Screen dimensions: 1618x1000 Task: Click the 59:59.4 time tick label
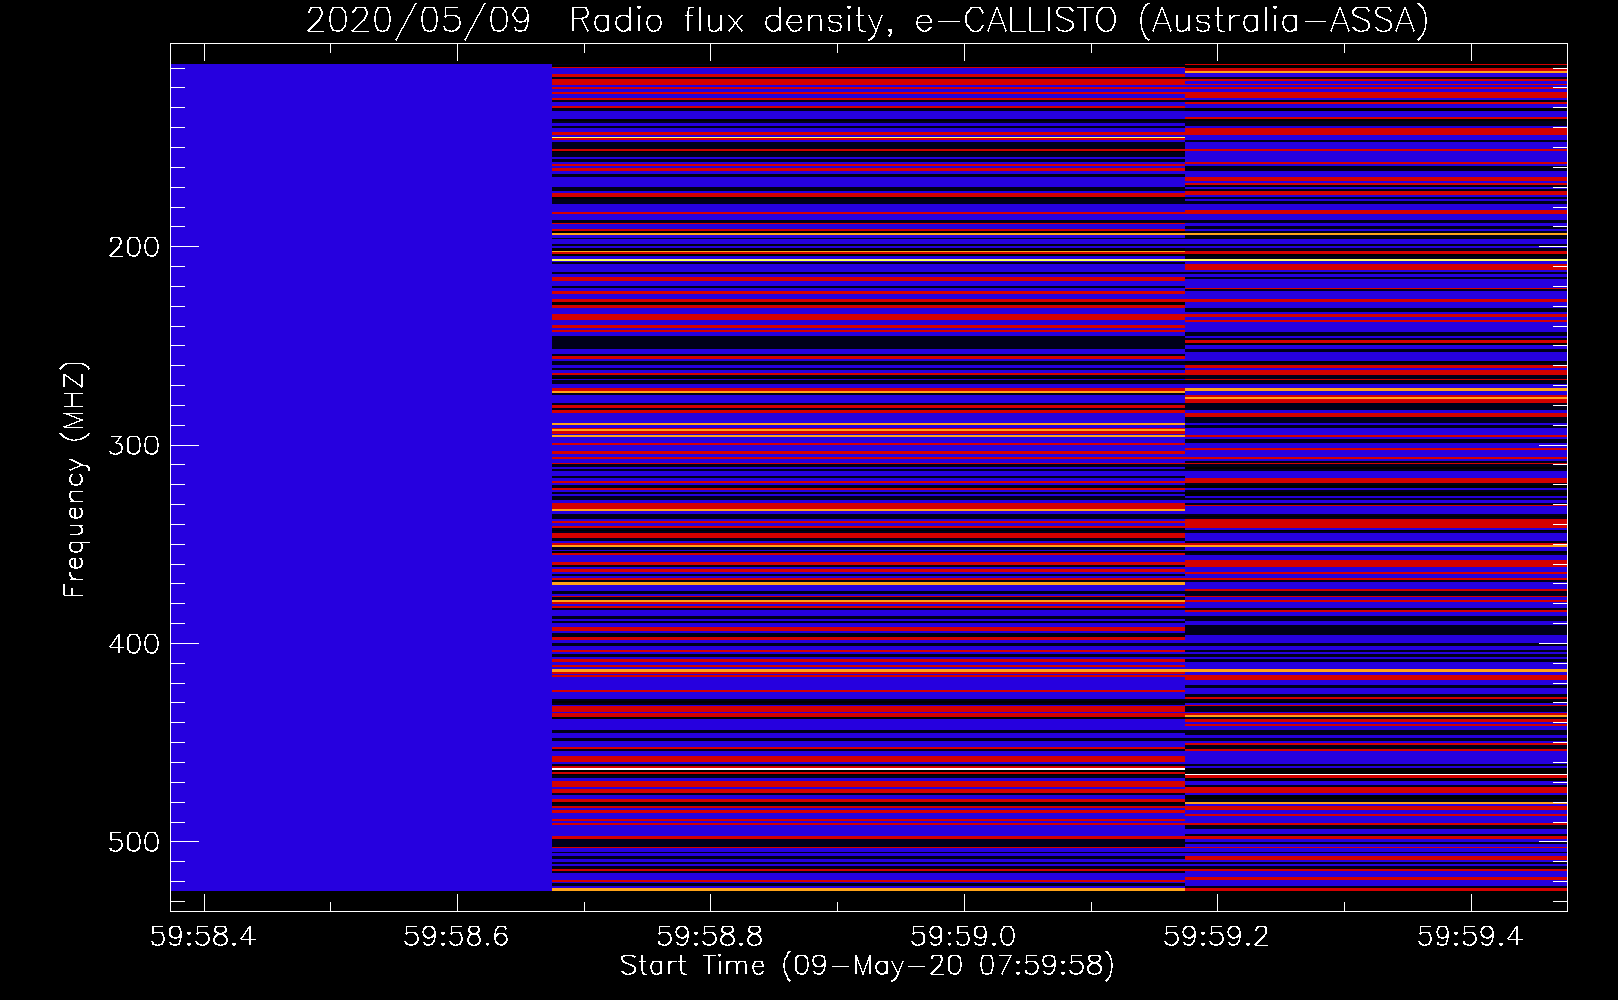pyautogui.click(x=1470, y=936)
